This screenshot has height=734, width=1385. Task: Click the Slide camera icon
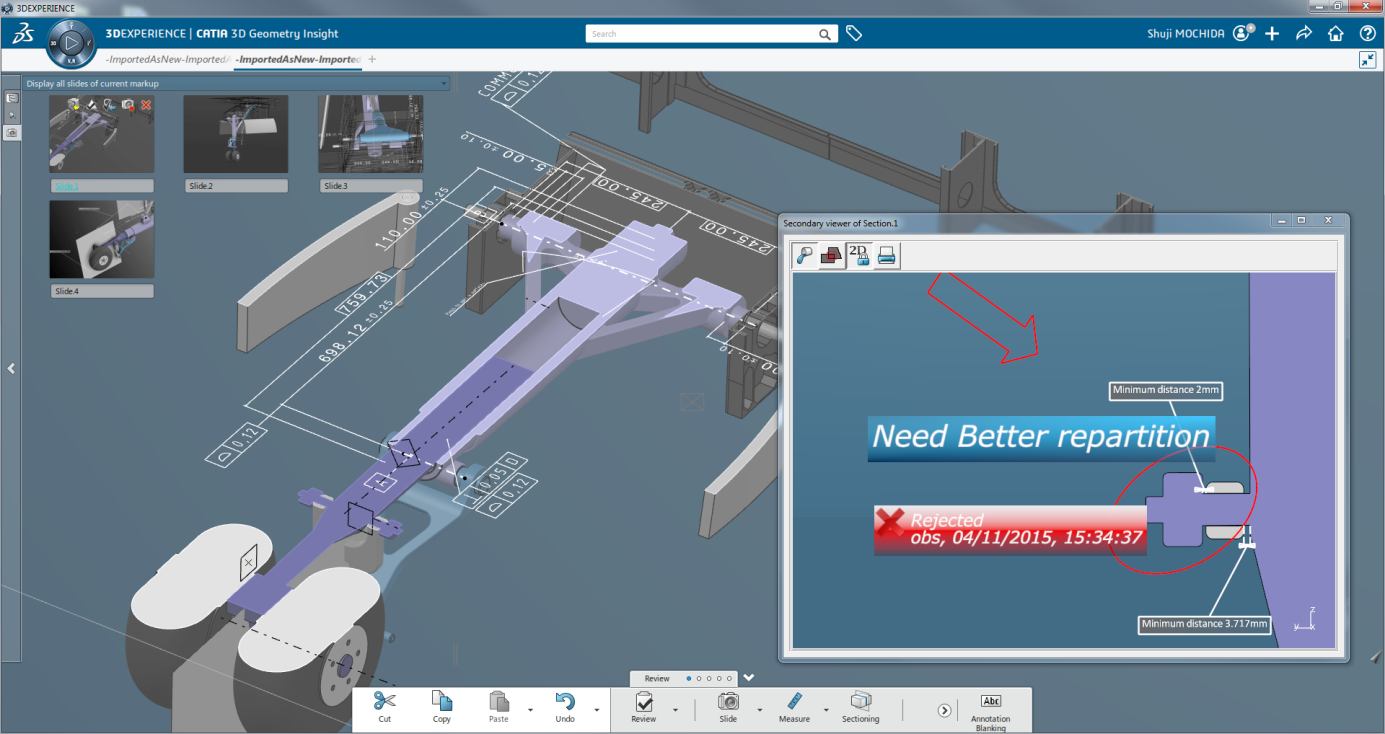coord(728,702)
